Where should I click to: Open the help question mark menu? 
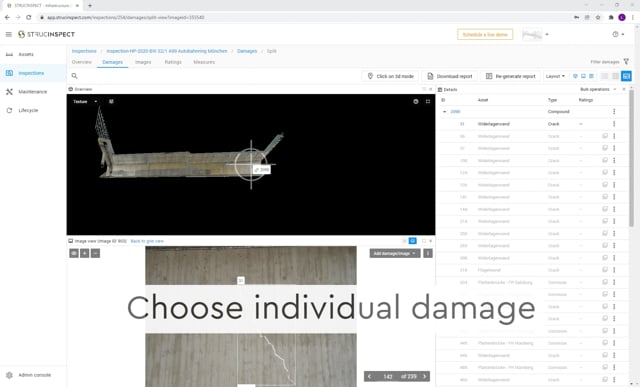click(616, 34)
